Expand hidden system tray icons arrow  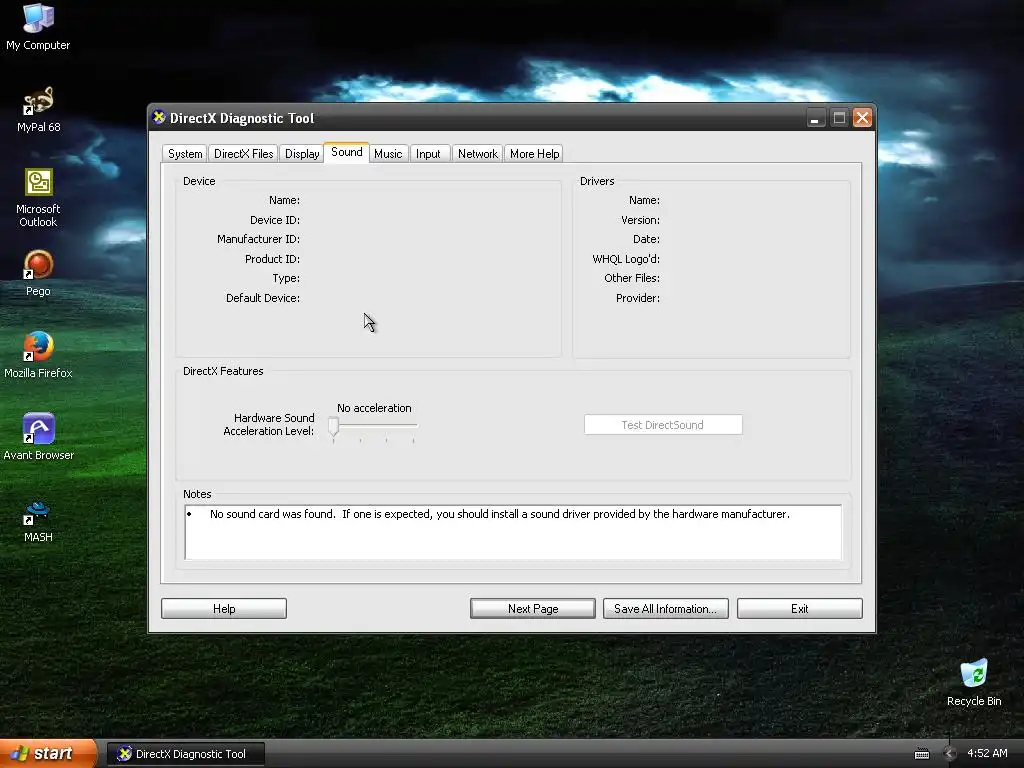pos(950,754)
